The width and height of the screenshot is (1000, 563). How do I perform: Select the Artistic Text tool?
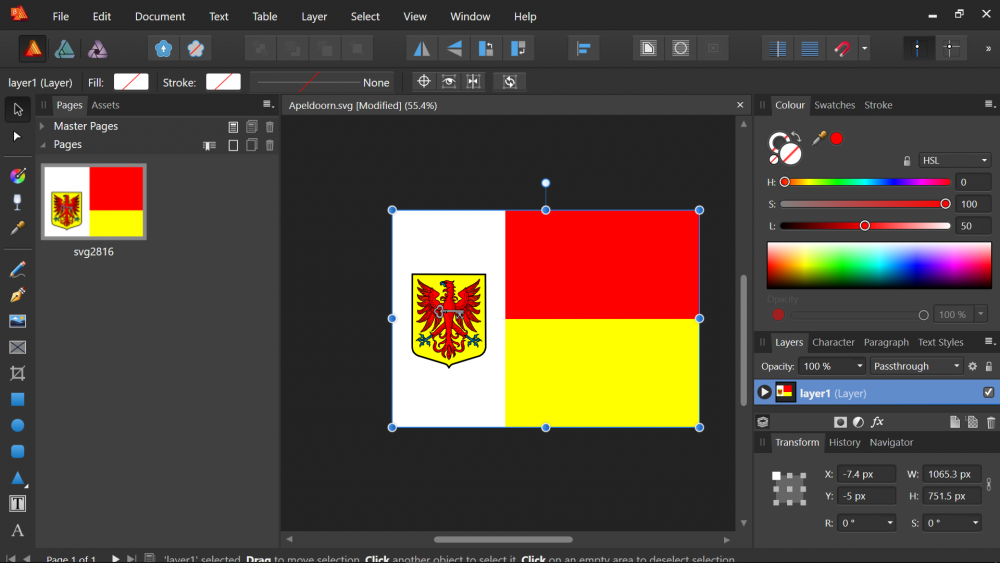point(17,530)
